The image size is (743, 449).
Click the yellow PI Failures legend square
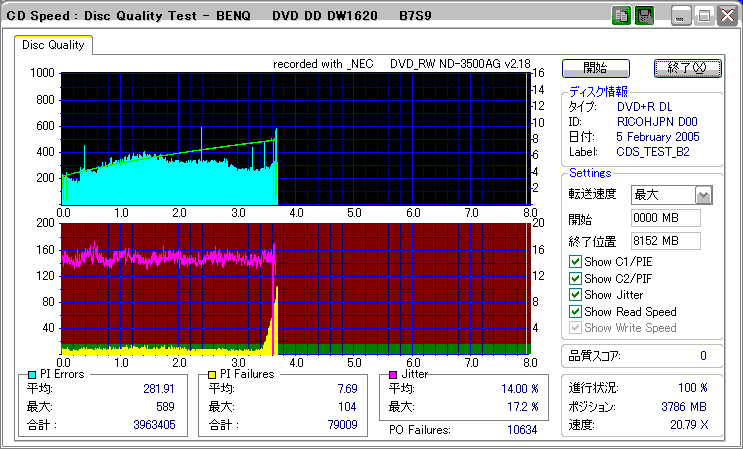click(x=212, y=375)
